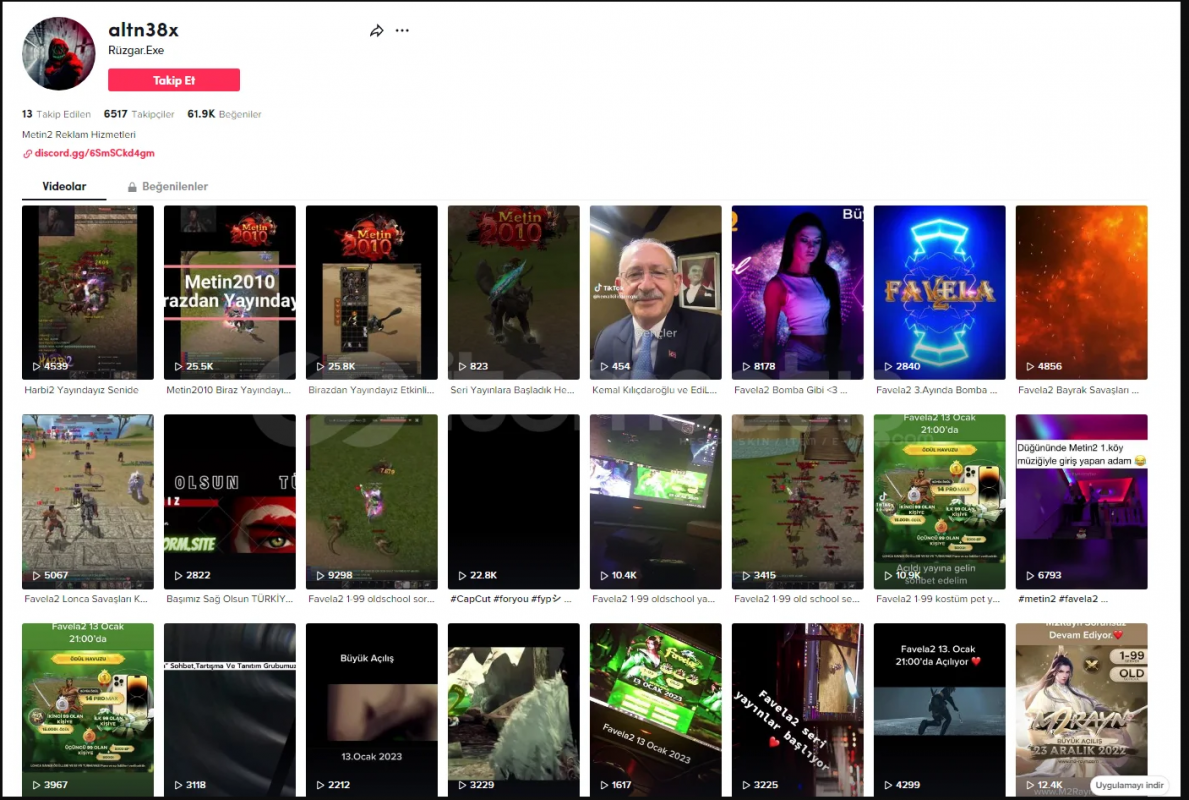The image size is (1189, 800).
Task: Click the caption Favela2 Bomba Gibi <3
Action: [790, 390]
